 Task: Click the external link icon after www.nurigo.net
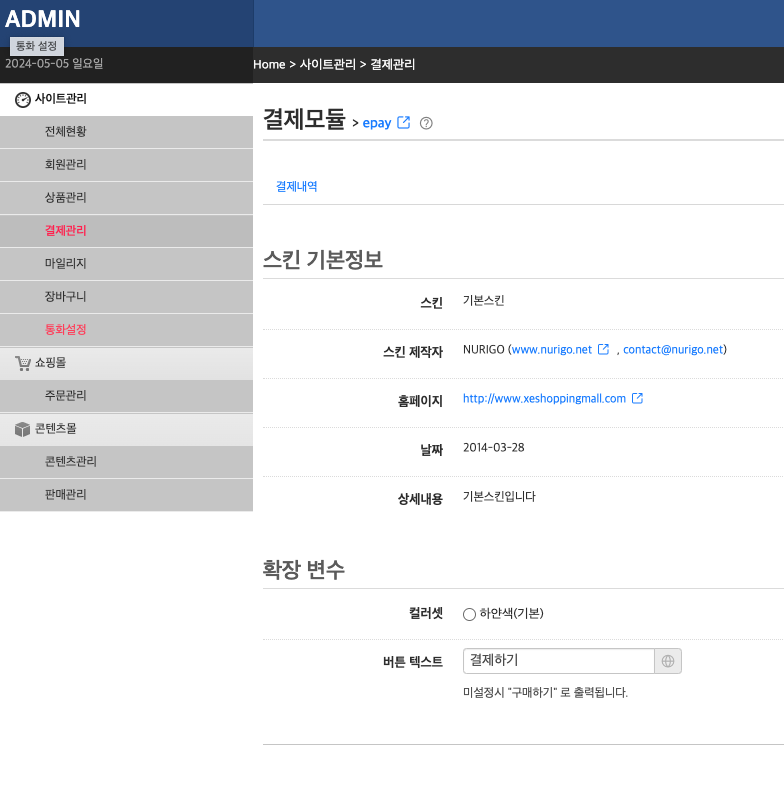(x=604, y=349)
